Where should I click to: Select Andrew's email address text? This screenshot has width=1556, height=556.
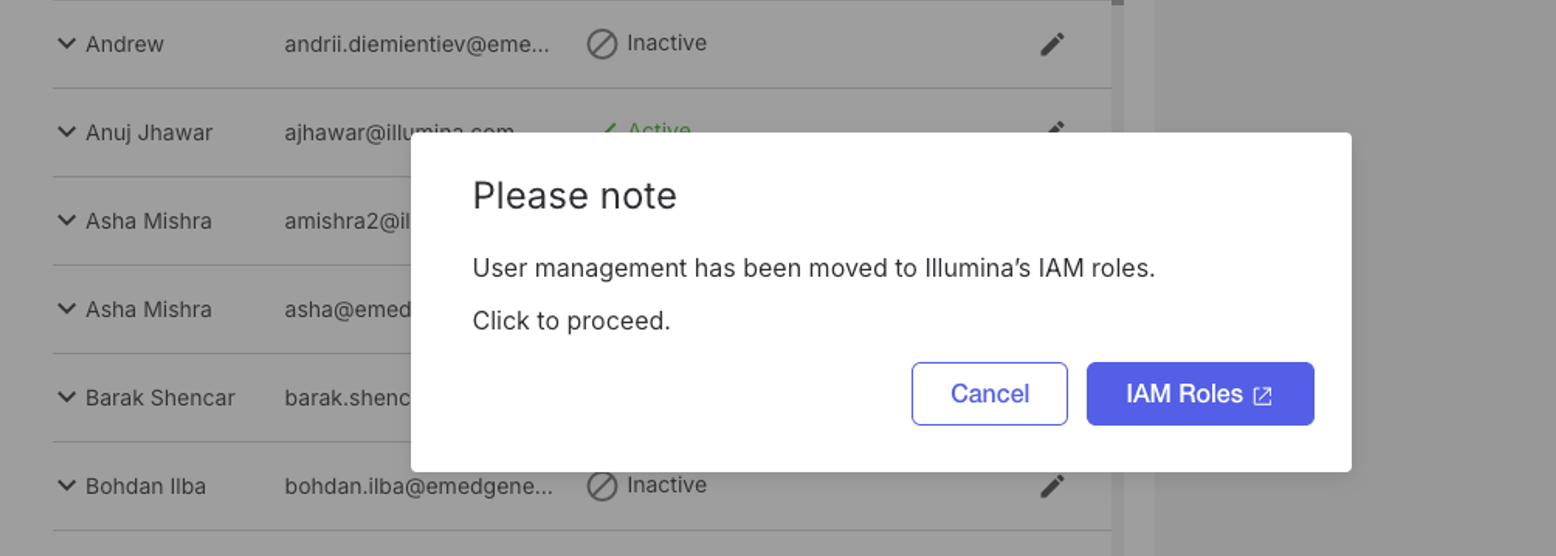[x=417, y=44]
